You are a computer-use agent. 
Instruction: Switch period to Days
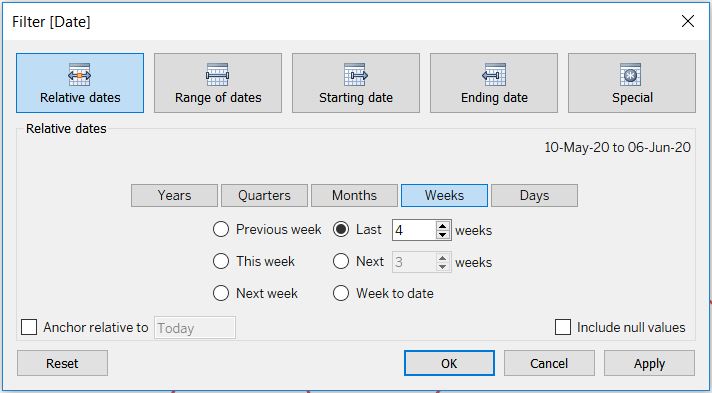click(534, 195)
